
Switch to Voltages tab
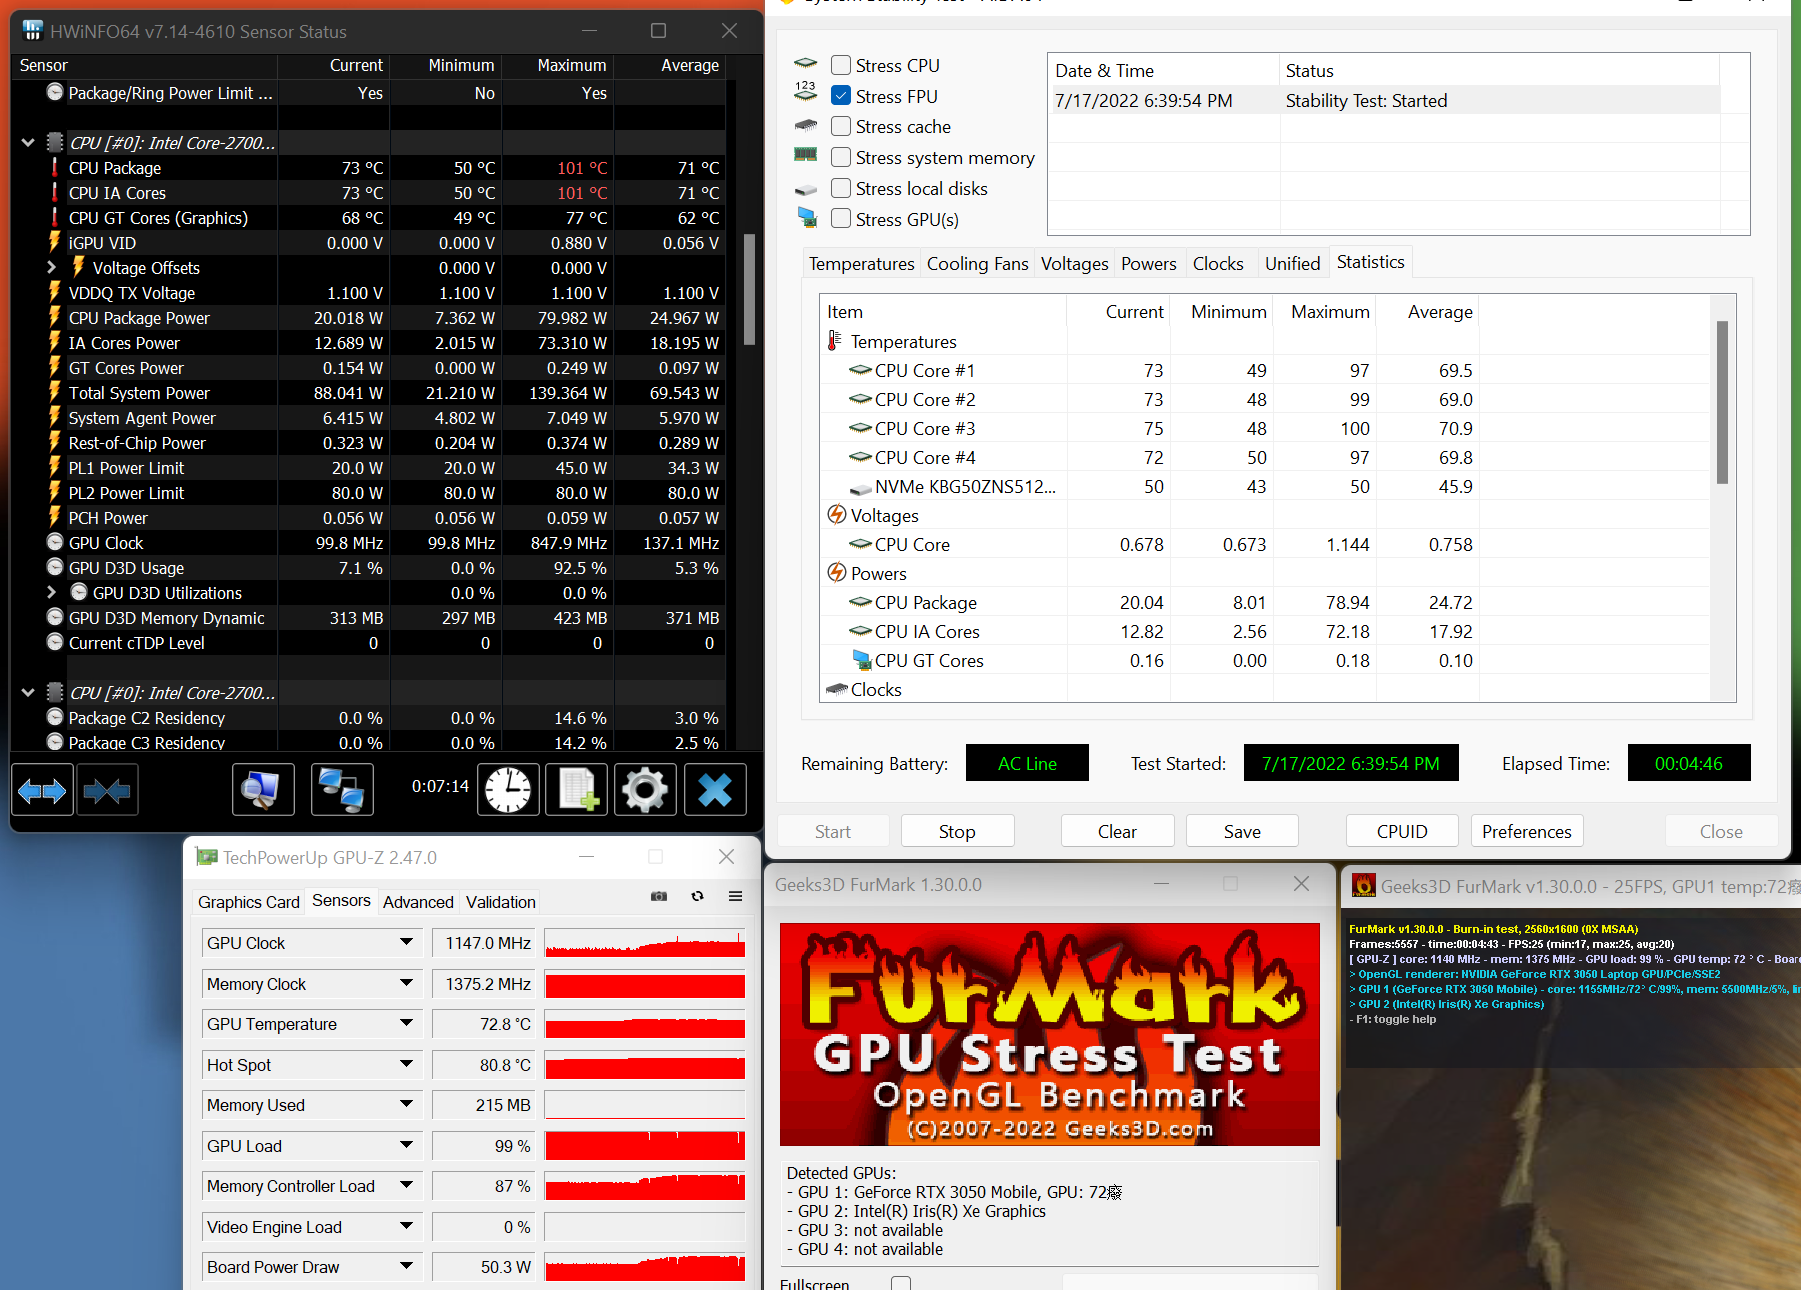(x=1074, y=263)
